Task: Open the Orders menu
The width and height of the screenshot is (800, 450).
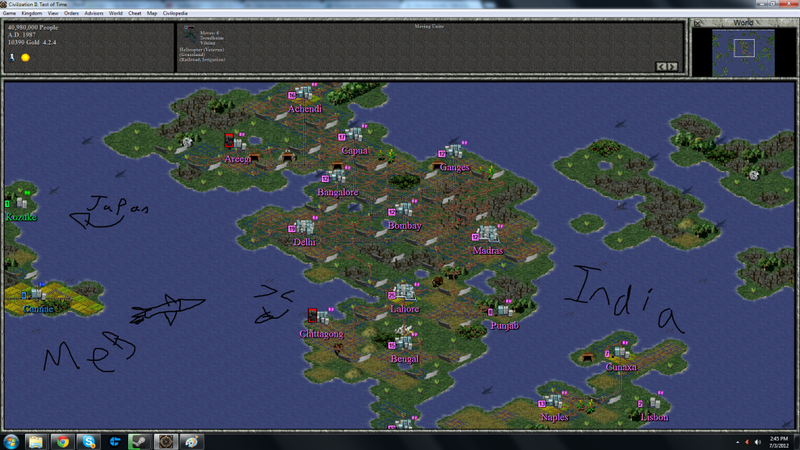Action: 71,13
